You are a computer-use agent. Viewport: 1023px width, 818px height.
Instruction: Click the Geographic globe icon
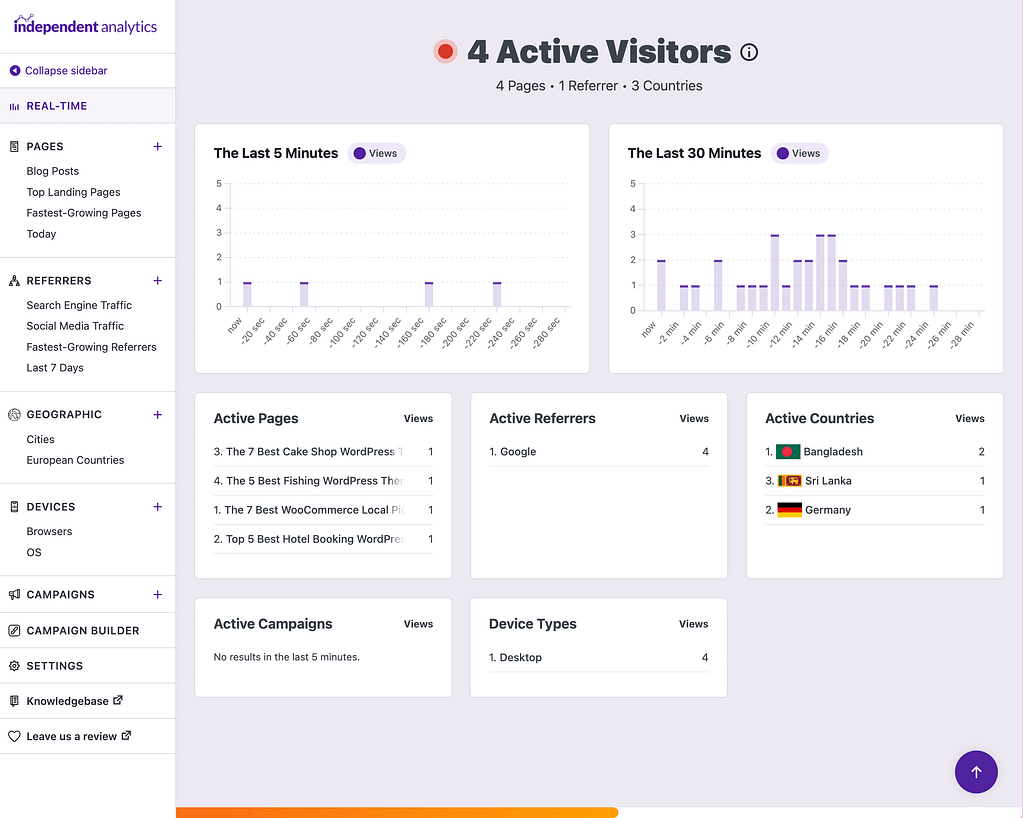point(15,414)
